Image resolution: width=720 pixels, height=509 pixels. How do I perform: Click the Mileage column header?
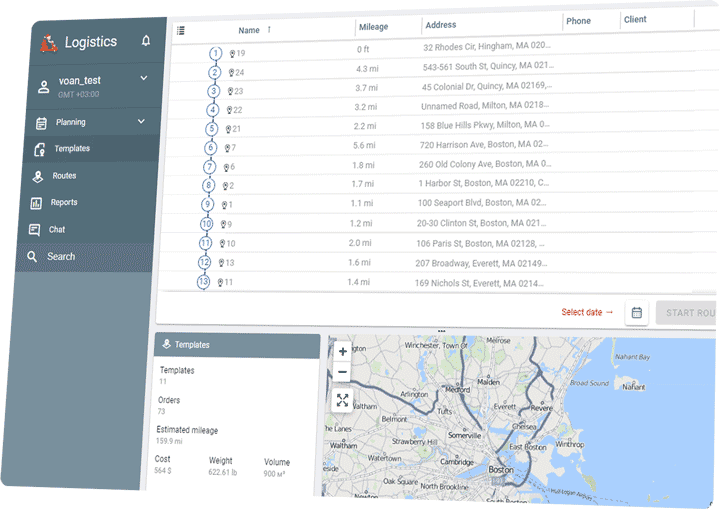[373, 27]
